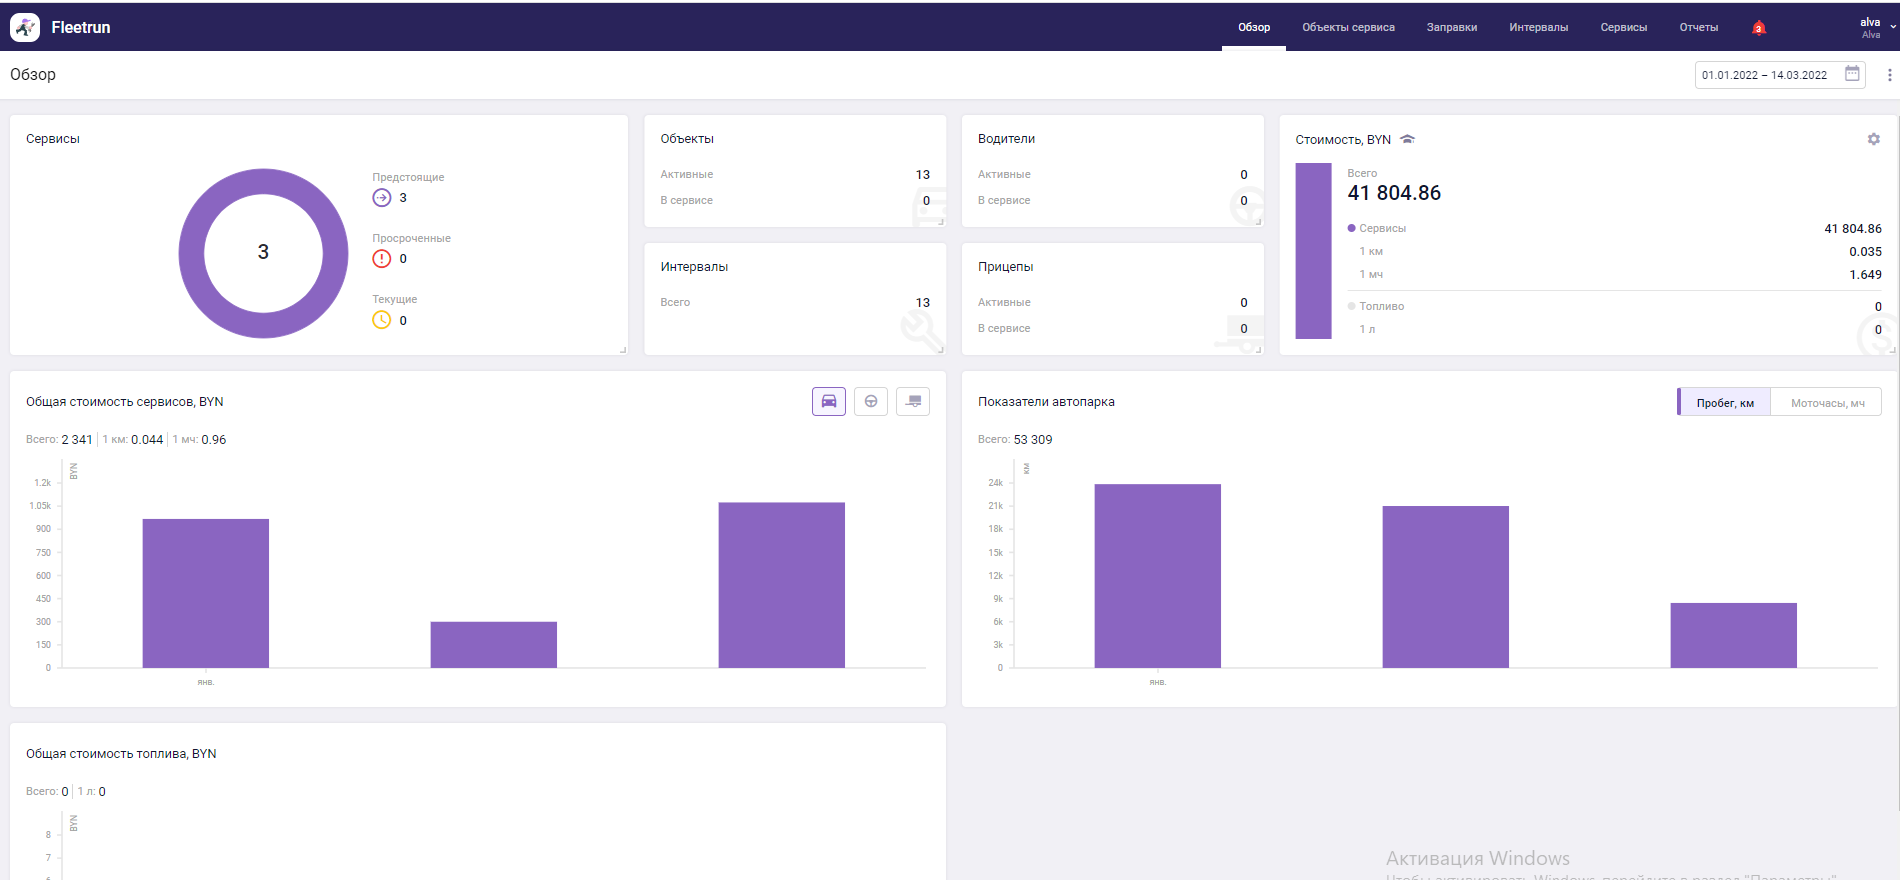The image size is (1900, 880).
Task: Open the calendar date picker icon
Action: pos(1852,74)
